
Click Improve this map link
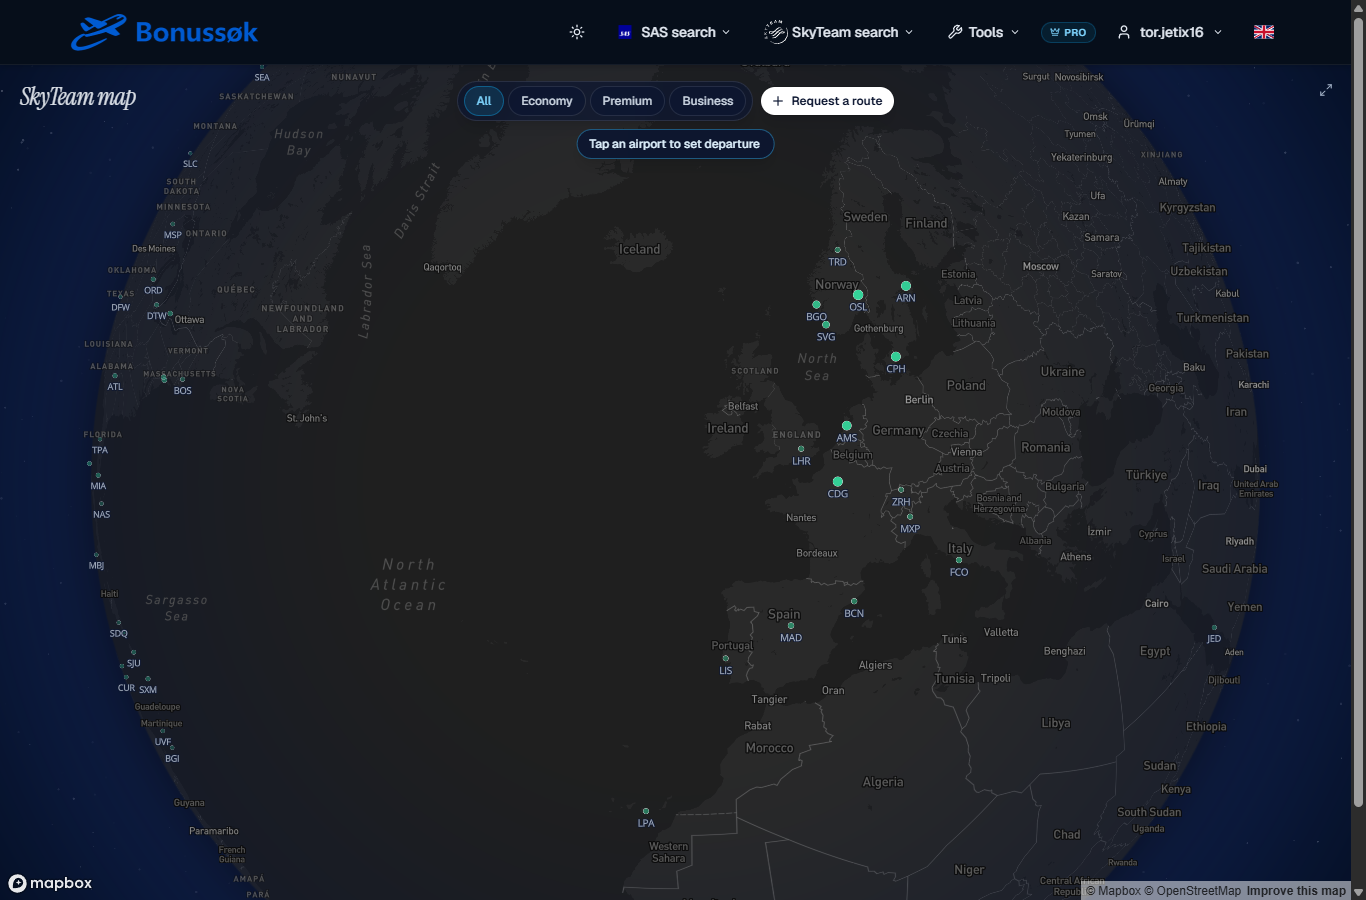(1296, 891)
